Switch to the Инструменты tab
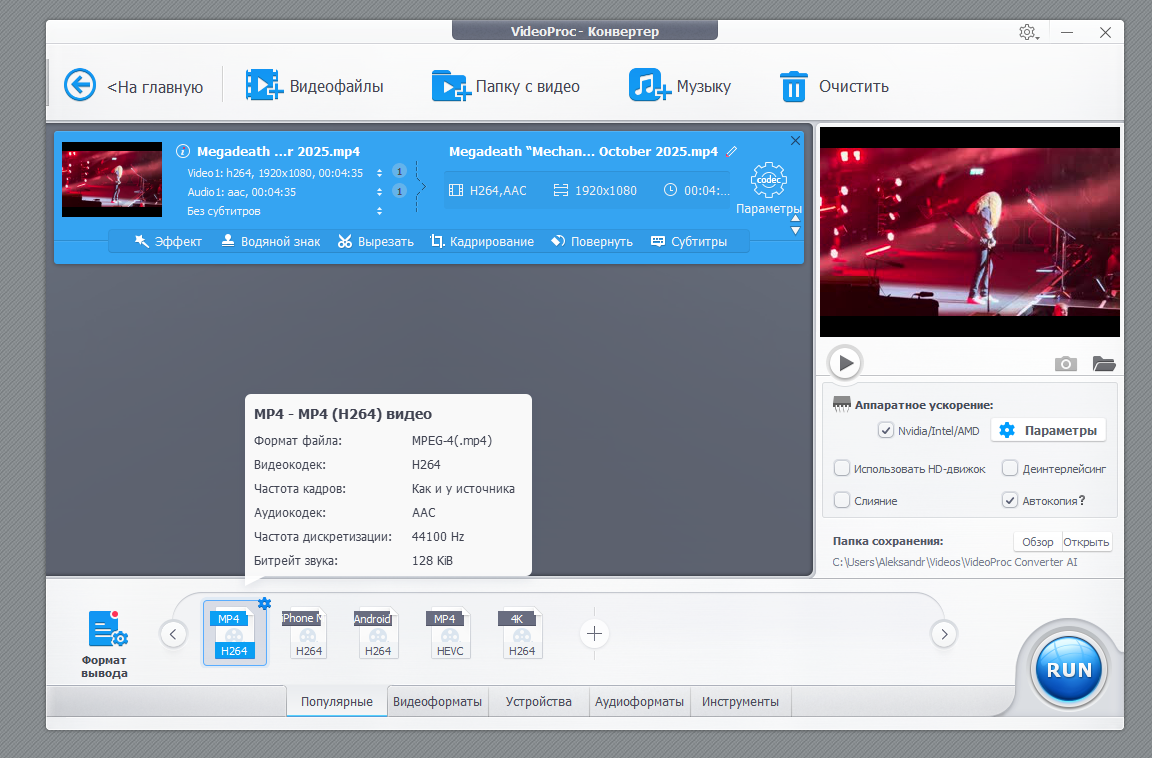This screenshot has height=758, width=1152. click(x=741, y=701)
